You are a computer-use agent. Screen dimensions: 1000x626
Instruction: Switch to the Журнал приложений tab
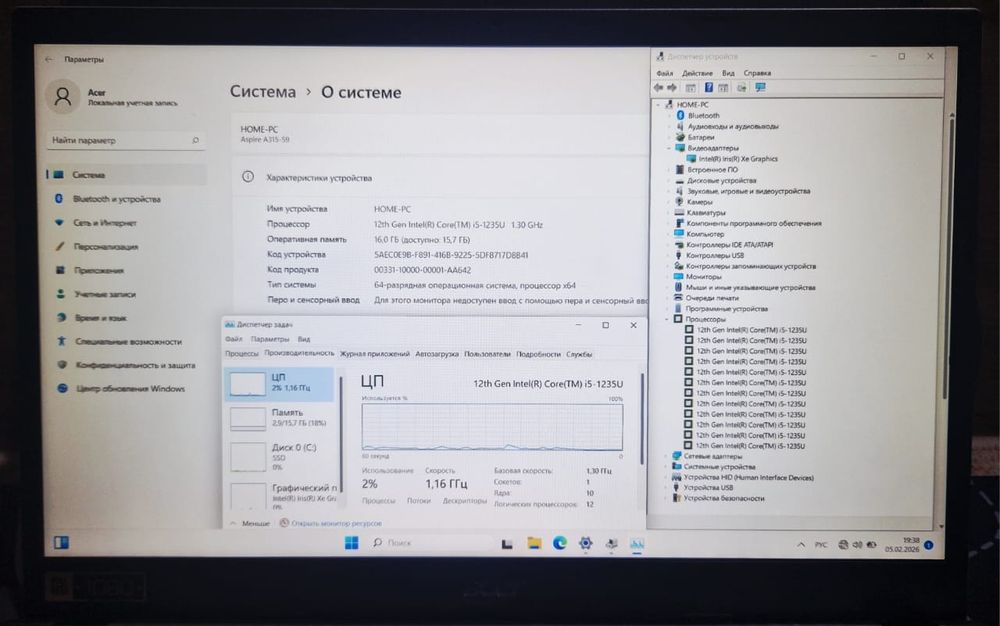point(374,354)
